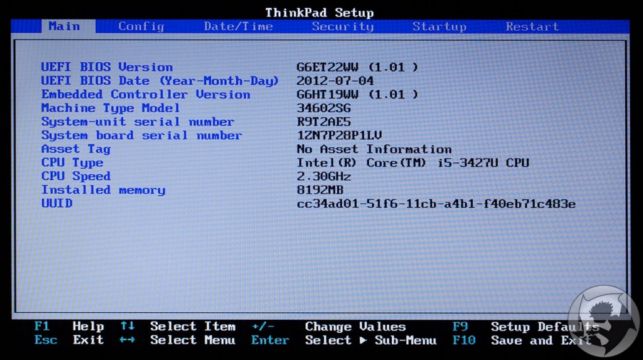This screenshot has width=643, height=360.
Task: Click the board serial 1ZN7P28P1LV
Action: click(339, 135)
